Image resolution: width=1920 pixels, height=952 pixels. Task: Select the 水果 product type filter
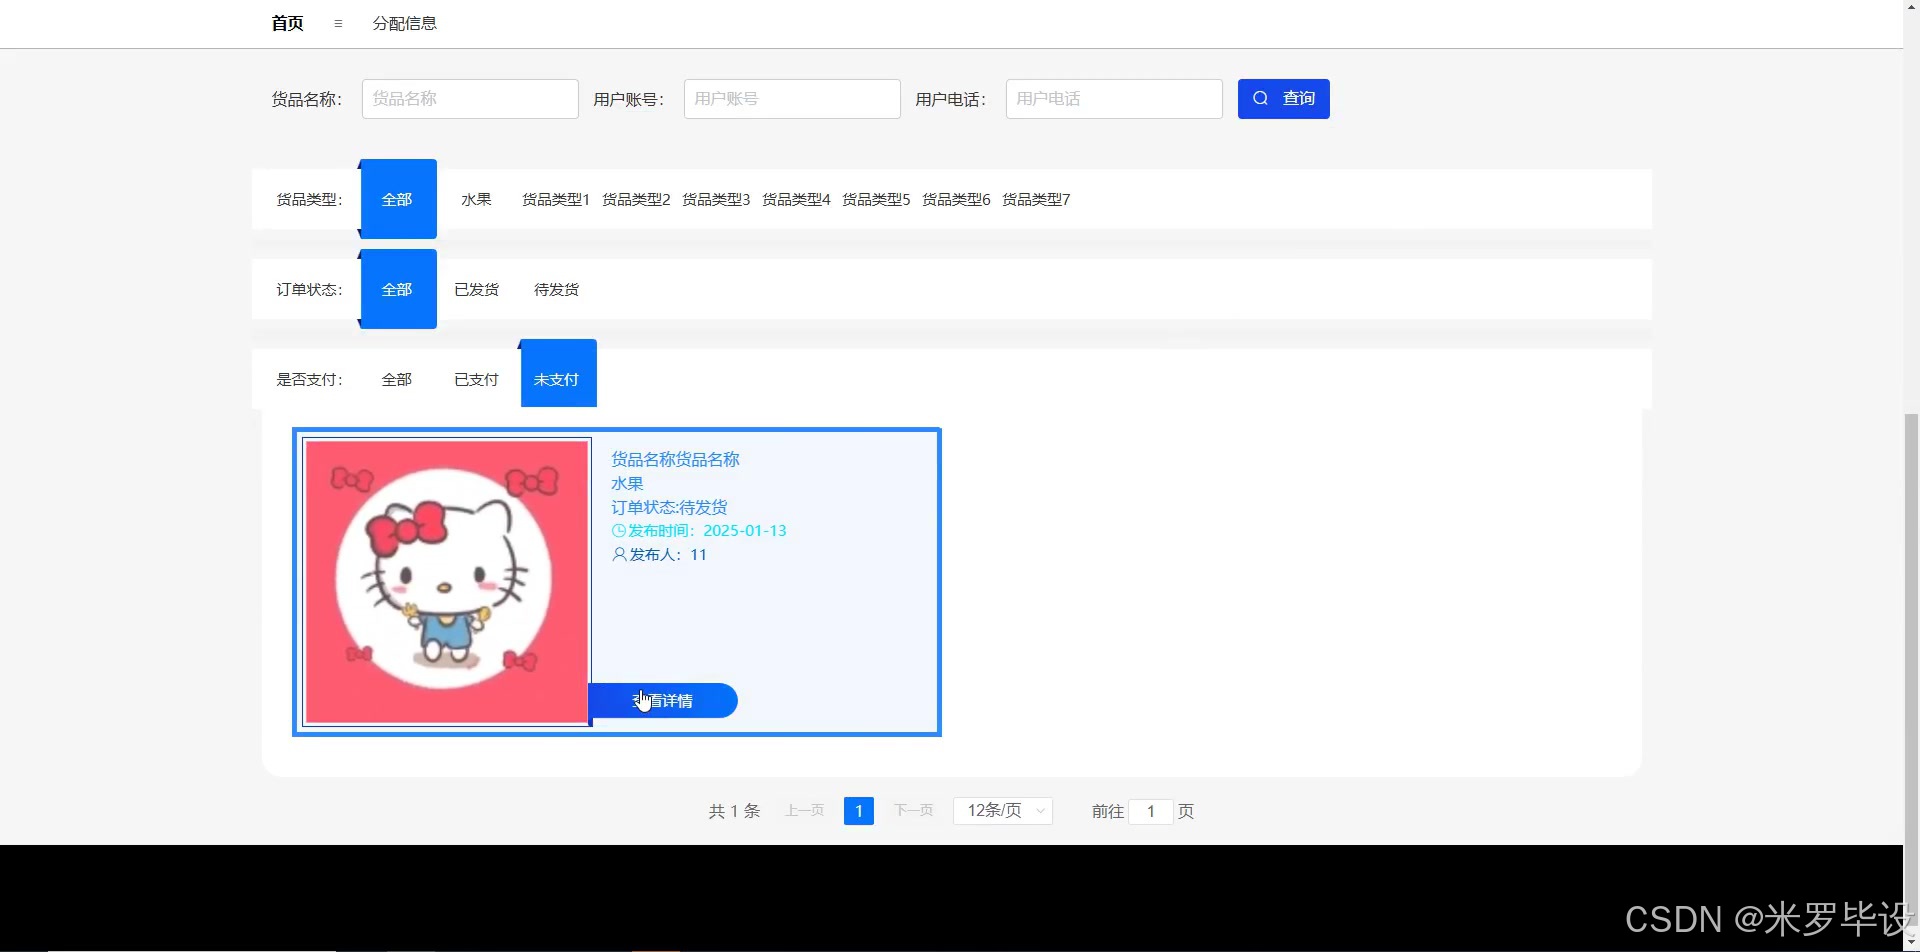476,199
